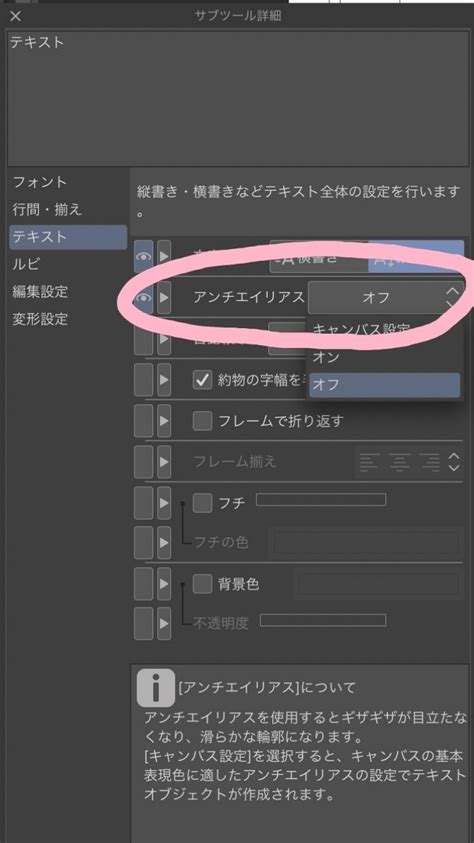Toggle palette display box for フレームで折り返す row
The image size is (474, 843).
143,421
